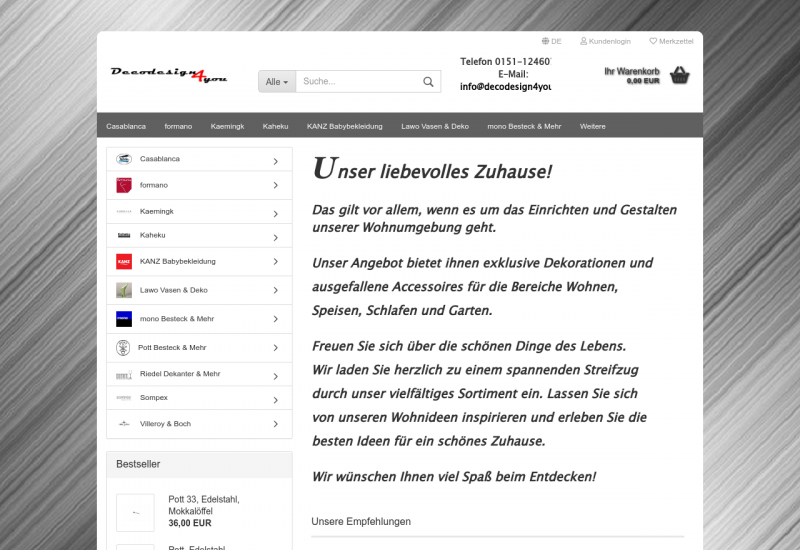Image resolution: width=800 pixels, height=550 pixels.
Task: Expand the Villeroy & Boch chevron
Action: [x=275, y=424]
